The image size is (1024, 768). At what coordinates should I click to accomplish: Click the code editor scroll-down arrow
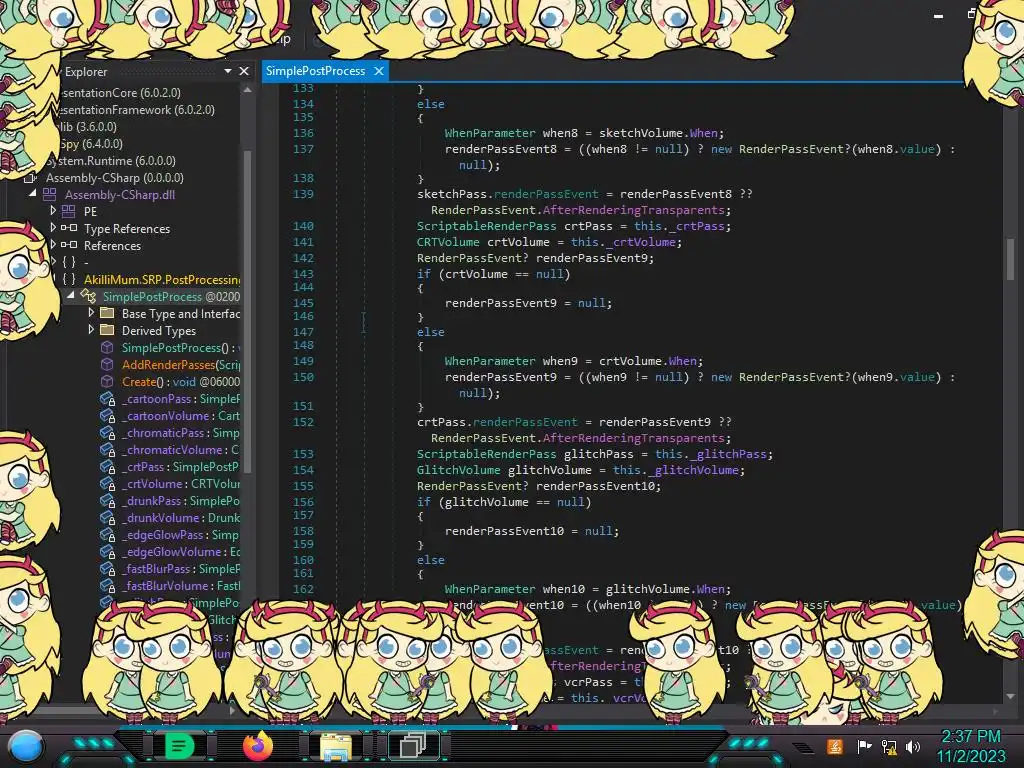[1010, 696]
